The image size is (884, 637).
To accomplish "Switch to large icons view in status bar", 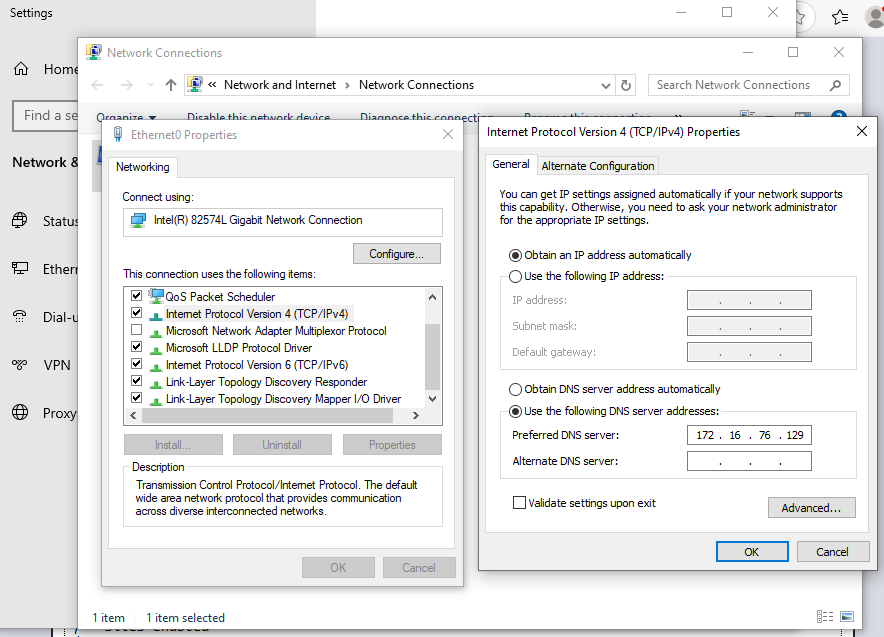I will pos(847,617).
